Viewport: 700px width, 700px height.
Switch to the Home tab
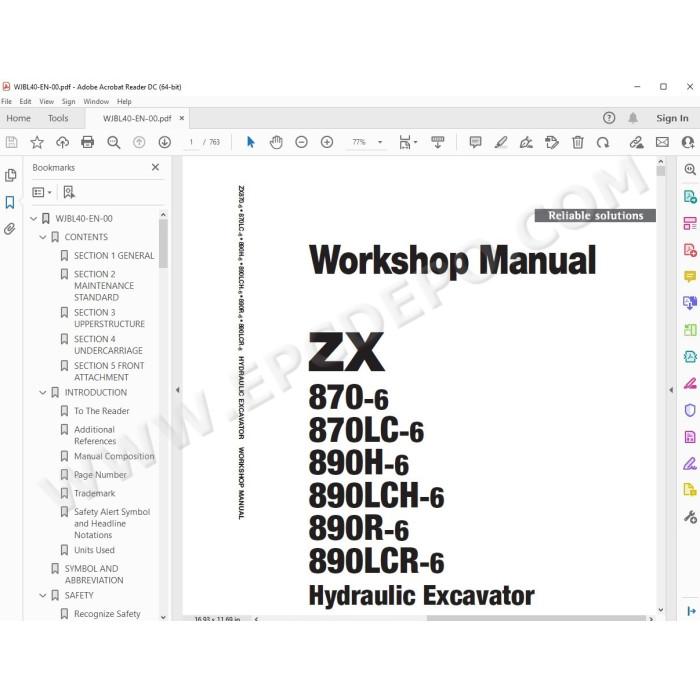click(x=18, y=118)
